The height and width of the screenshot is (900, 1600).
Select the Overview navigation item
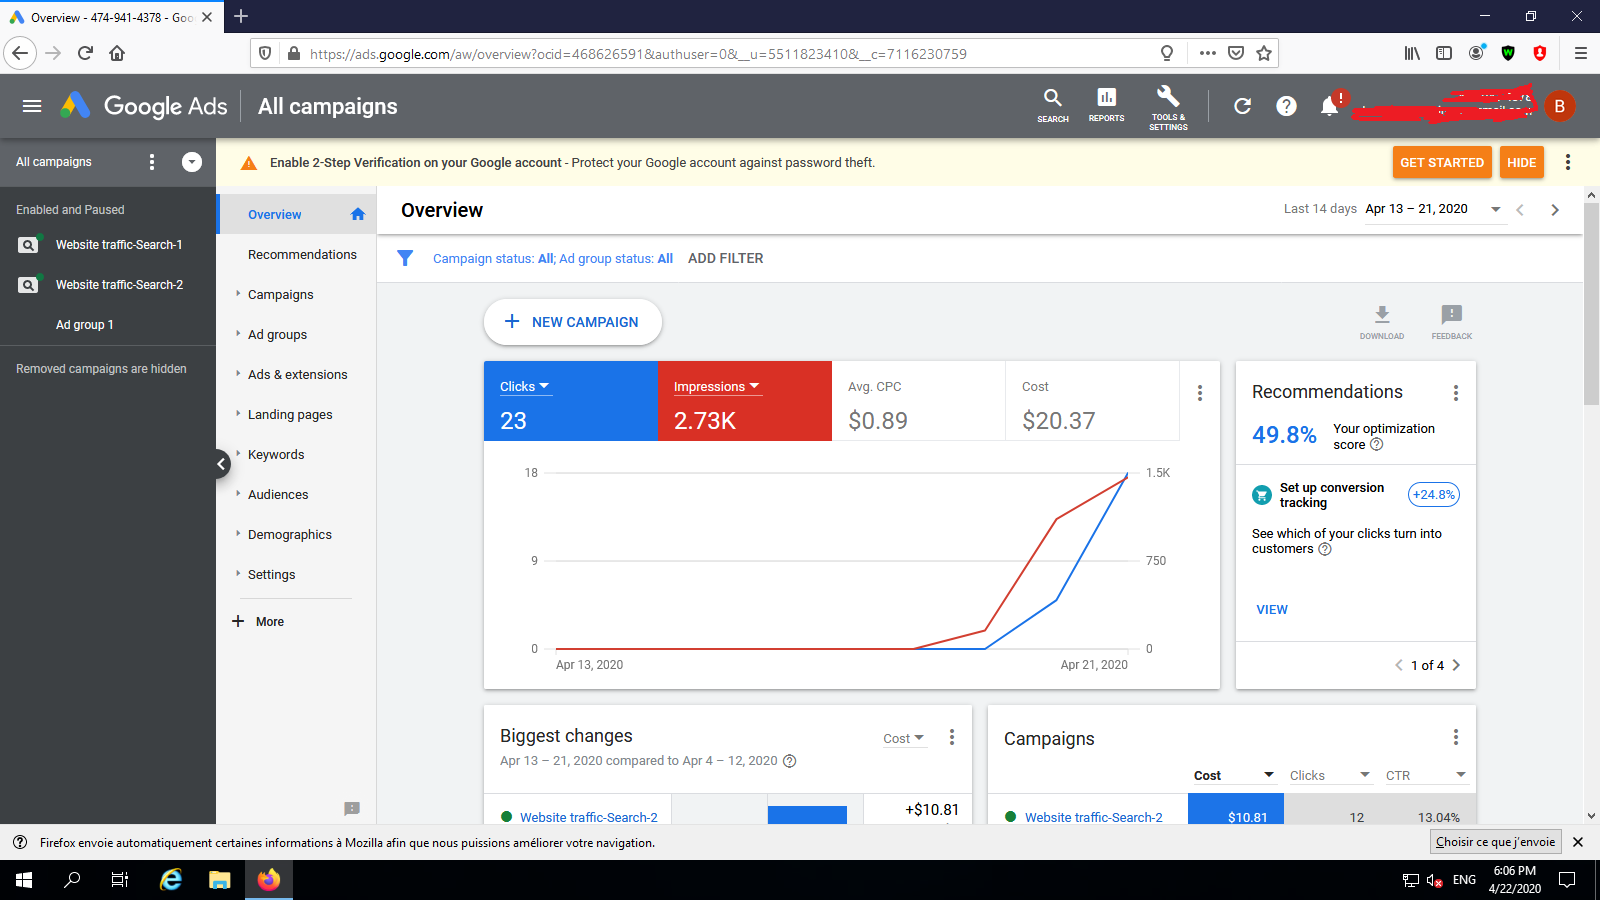point(297,214)
